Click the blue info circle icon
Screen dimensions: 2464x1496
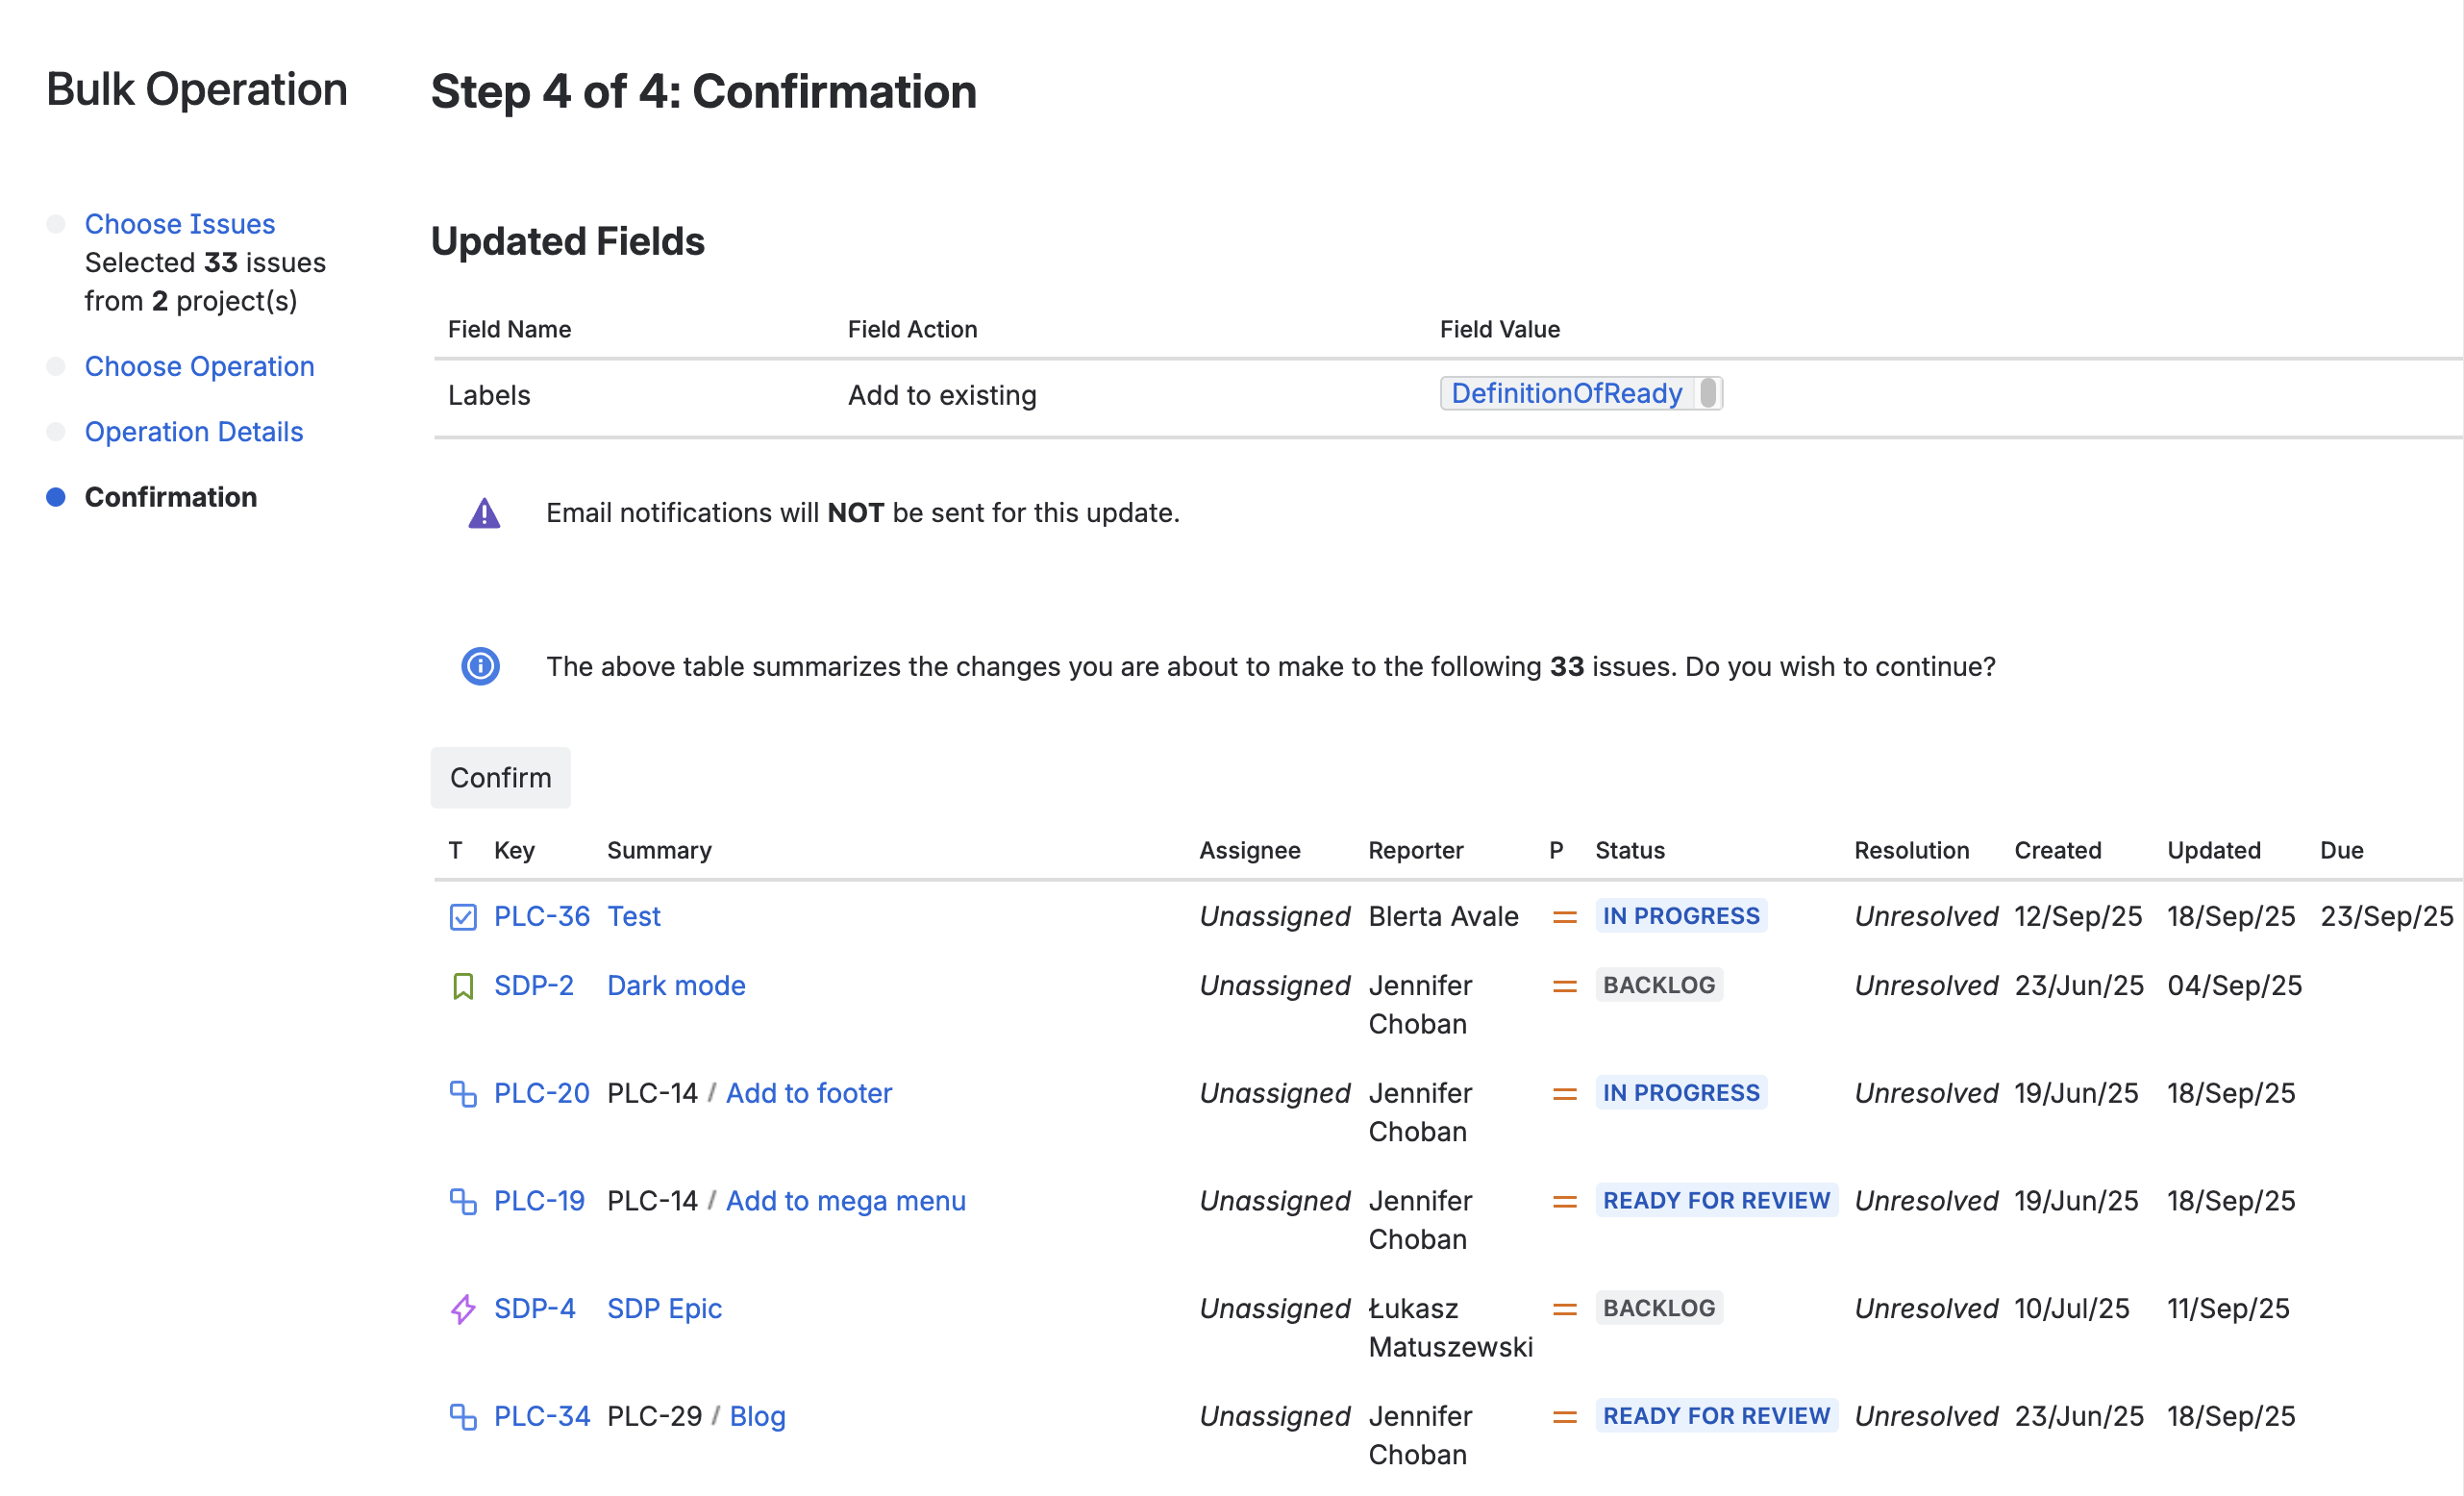480,666
